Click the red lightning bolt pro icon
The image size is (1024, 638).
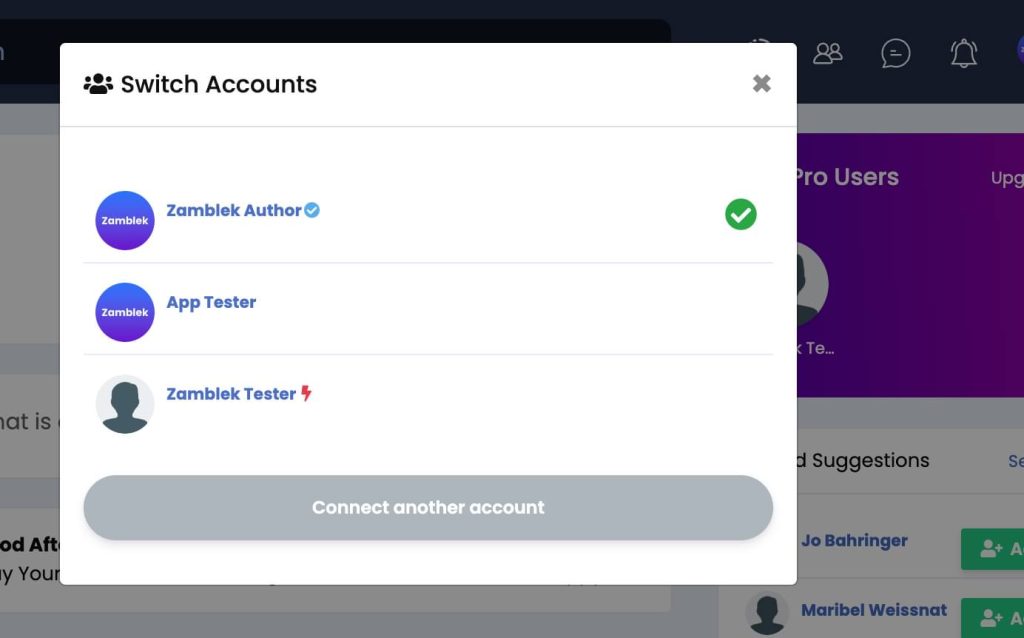306,393
